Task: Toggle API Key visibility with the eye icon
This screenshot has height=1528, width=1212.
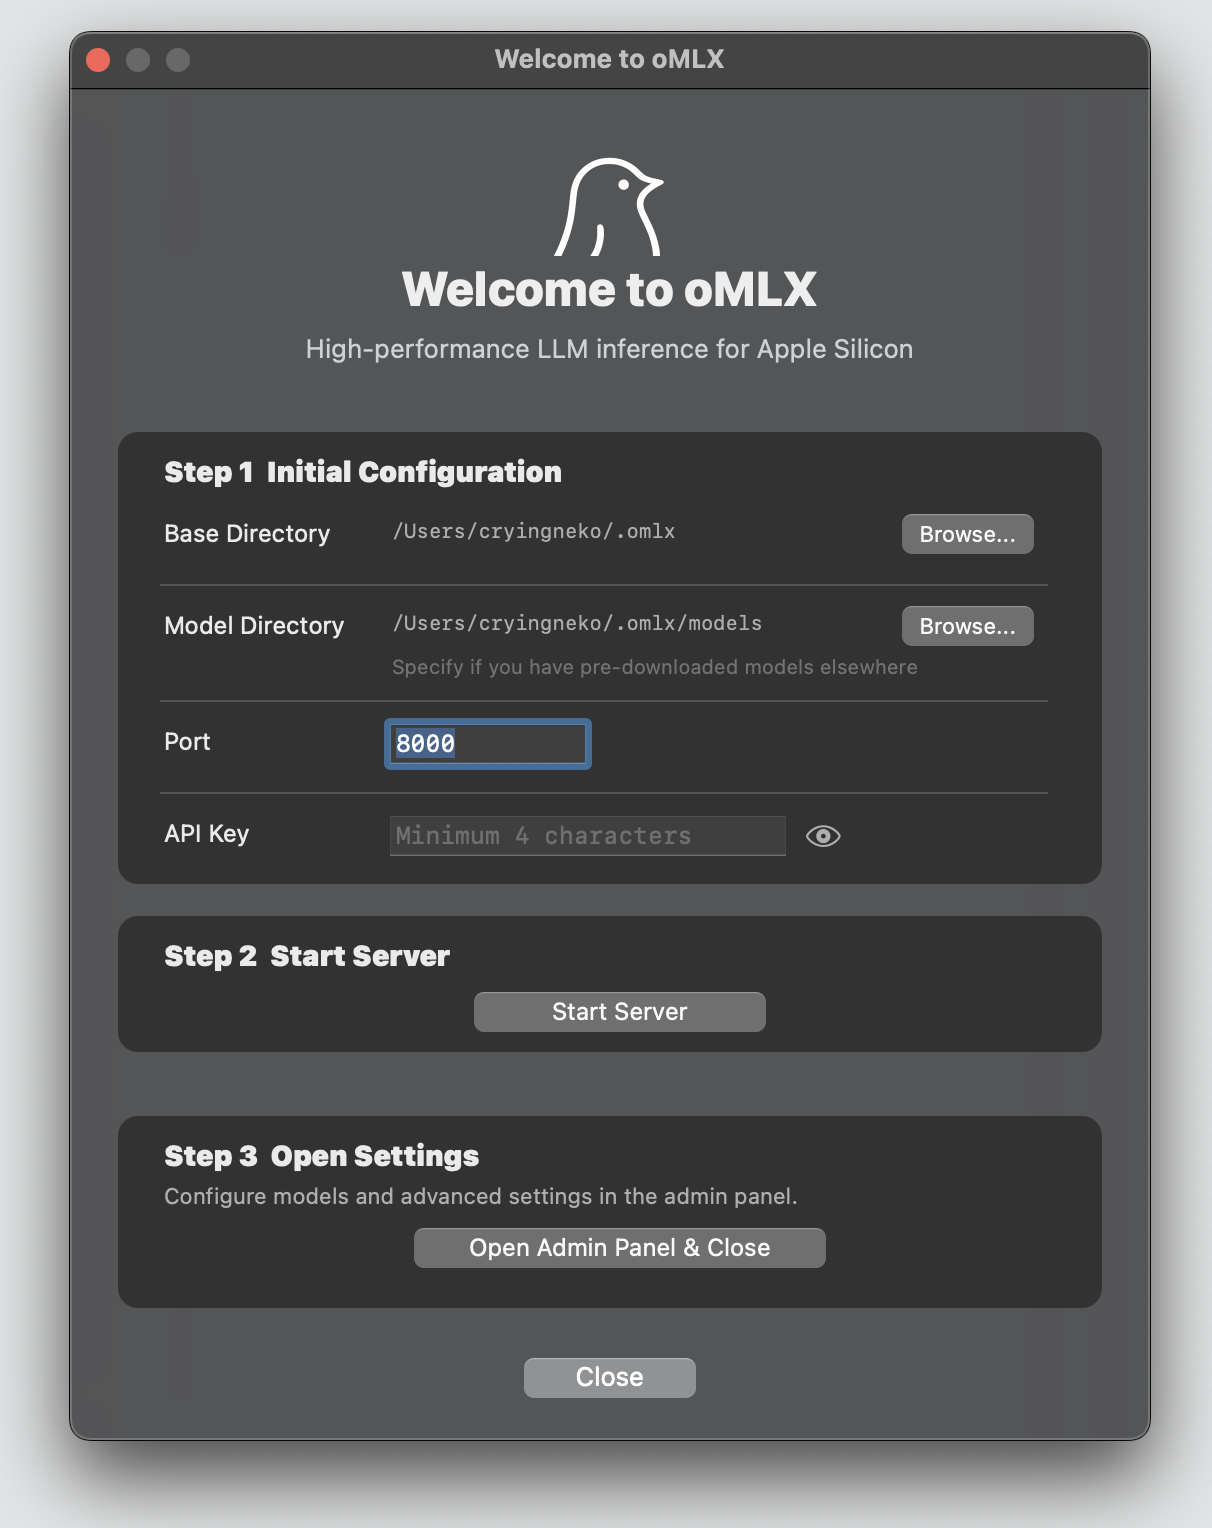Action: tap(824, 836)
